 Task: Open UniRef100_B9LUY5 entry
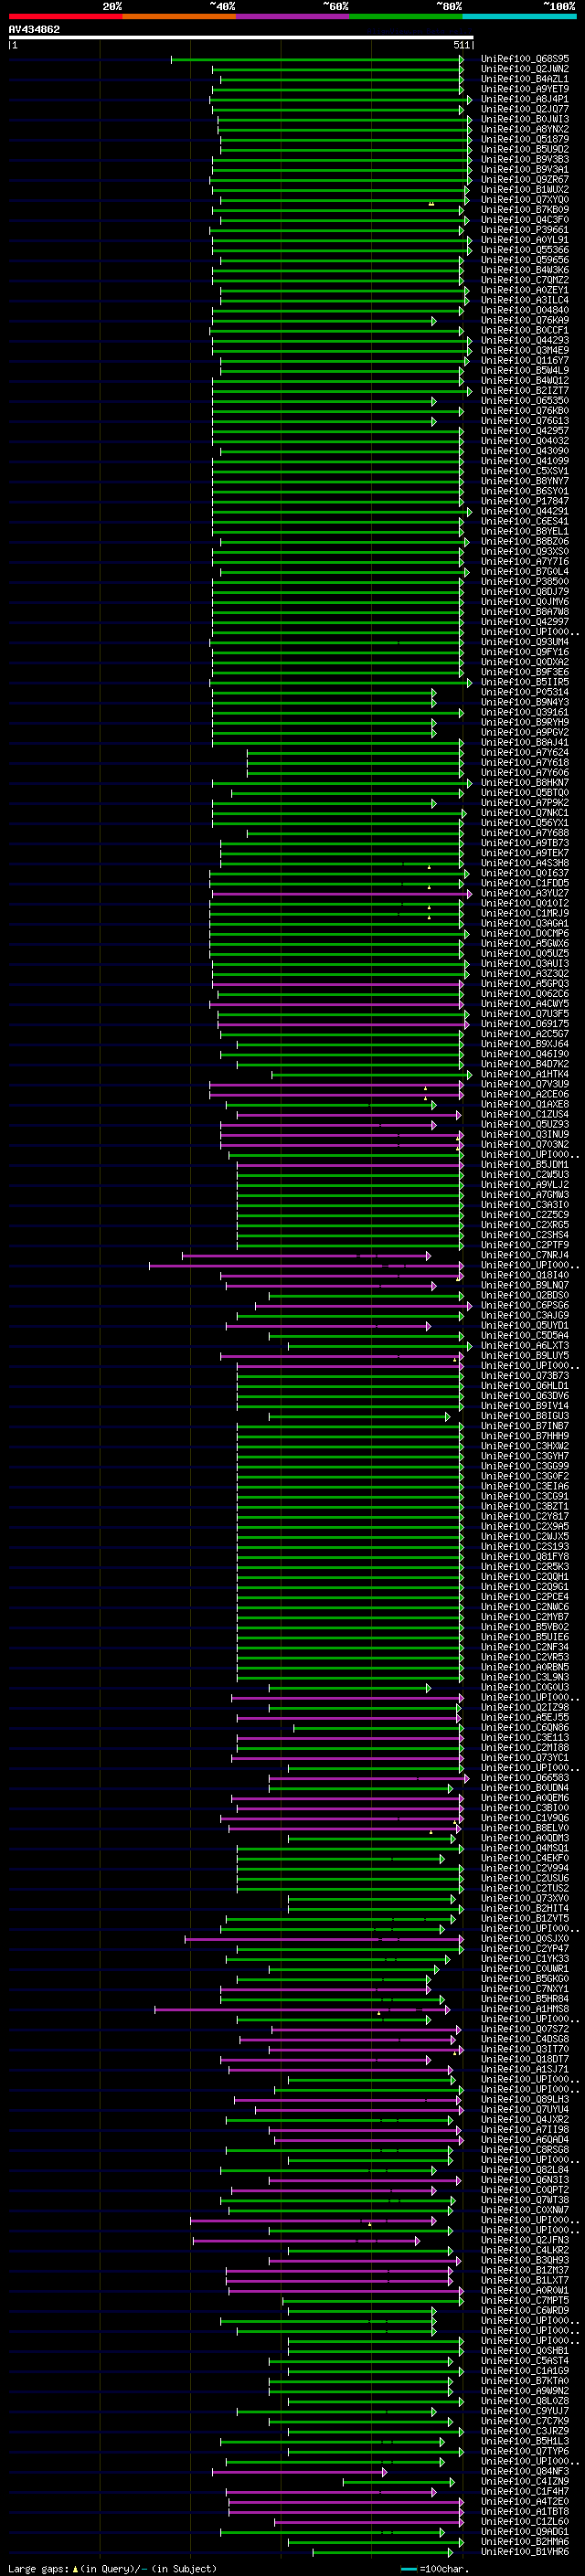pyautogui.click(x=525, y=1355)
